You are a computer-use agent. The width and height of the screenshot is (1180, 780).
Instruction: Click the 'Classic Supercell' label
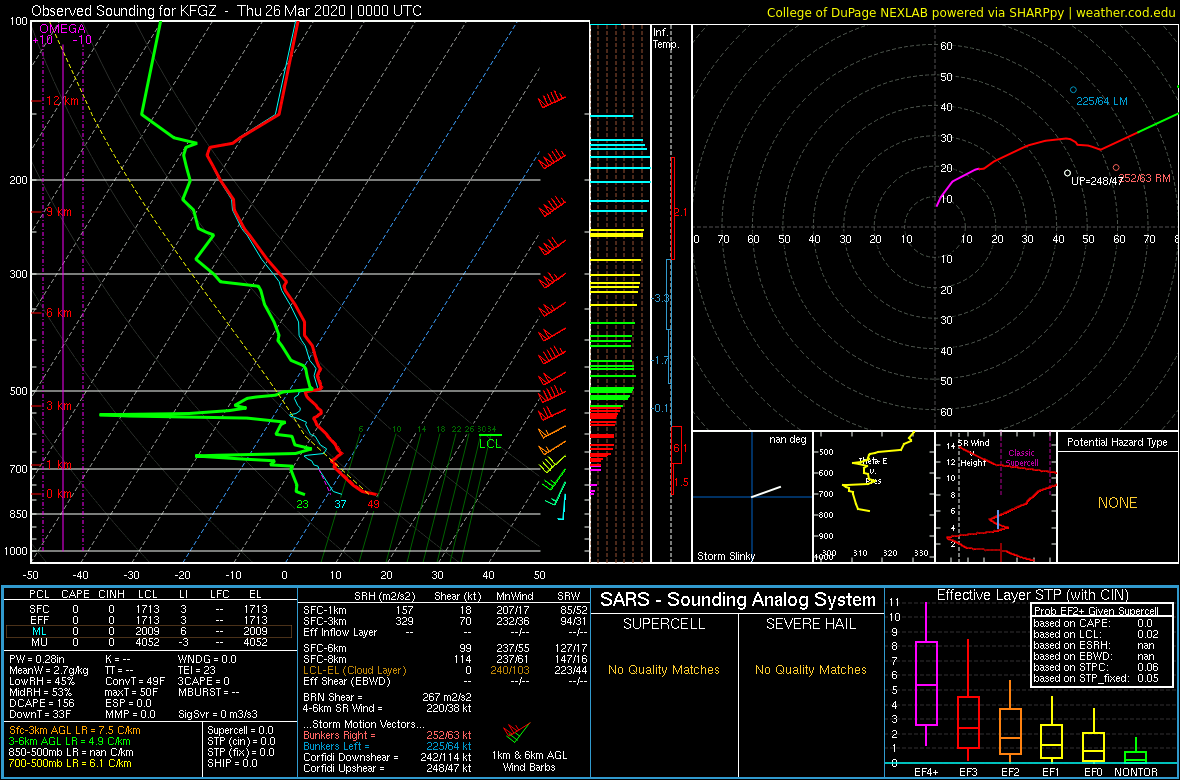pos(1023,458)
